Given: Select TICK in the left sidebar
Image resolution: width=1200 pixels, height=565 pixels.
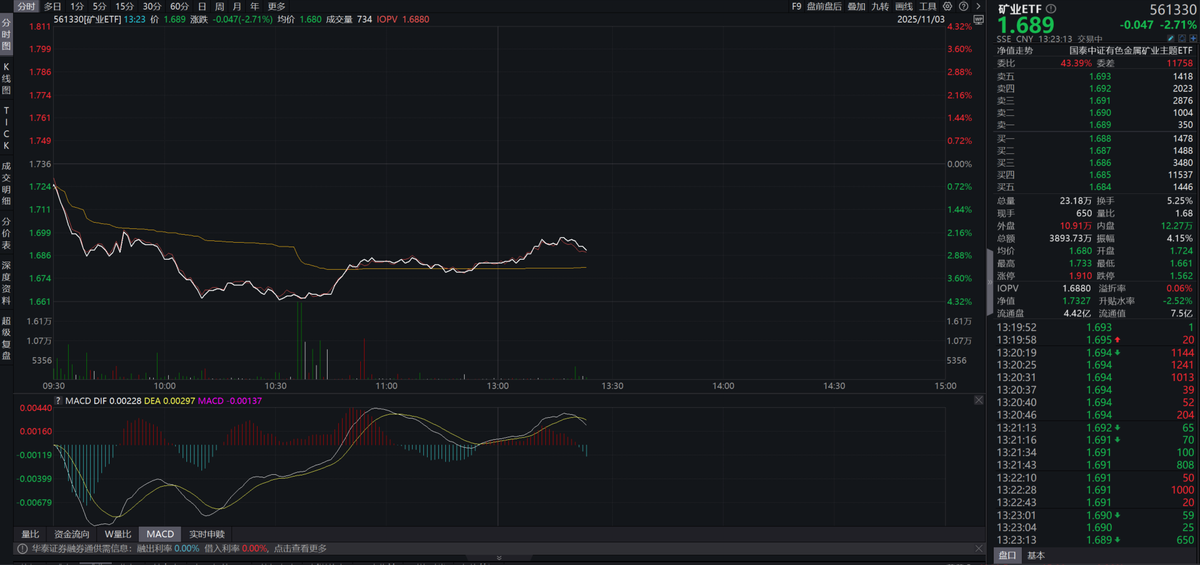Looking at the screenshot, I should [6, 126].
